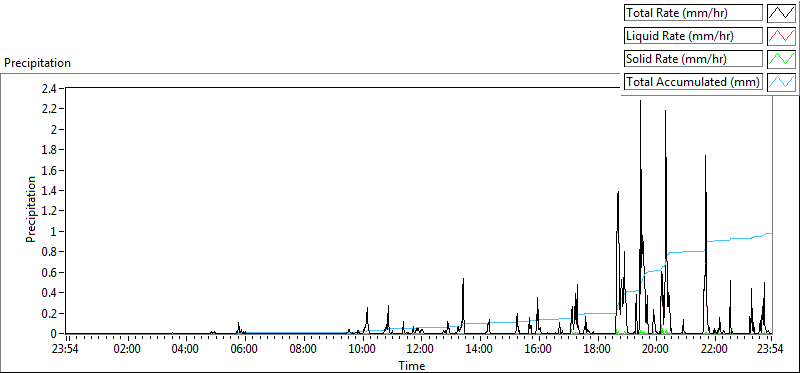Viewport: 800px width, 373px height.
Task: Select the Liquid Rate (mm/hr) legend label
Action: click(x=693, y=36)
